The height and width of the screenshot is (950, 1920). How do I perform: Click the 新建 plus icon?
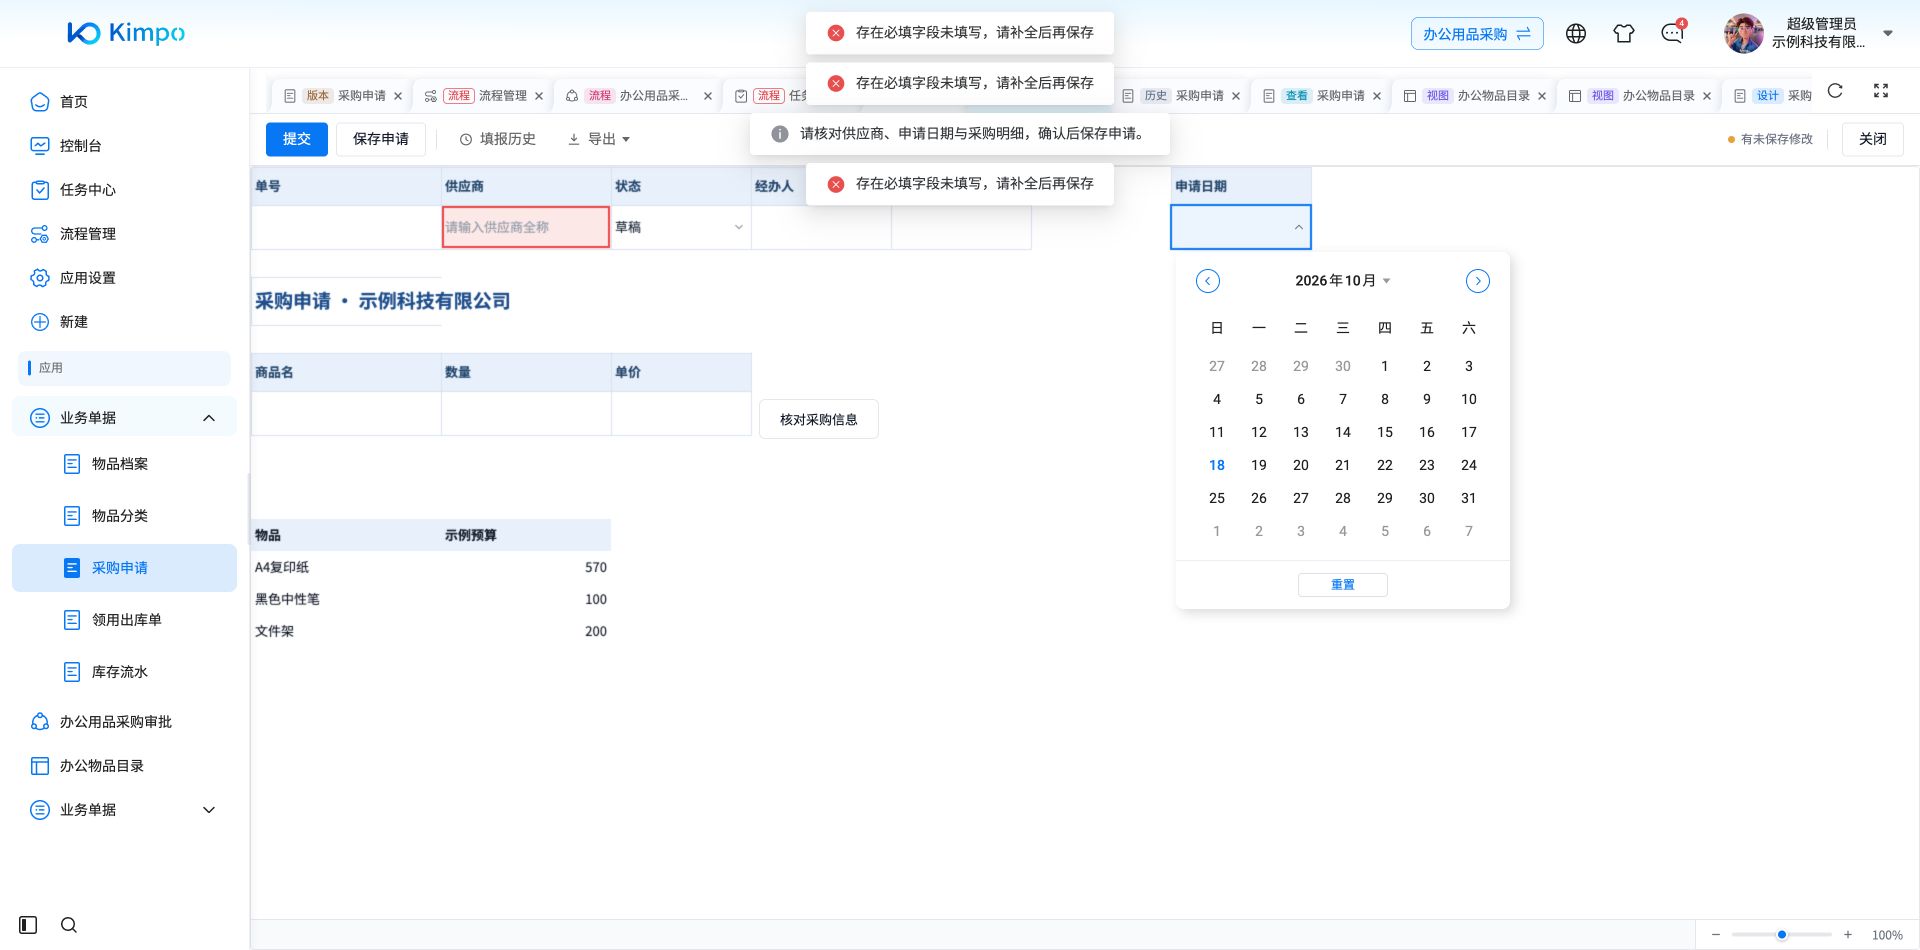(x=40, y=322)
